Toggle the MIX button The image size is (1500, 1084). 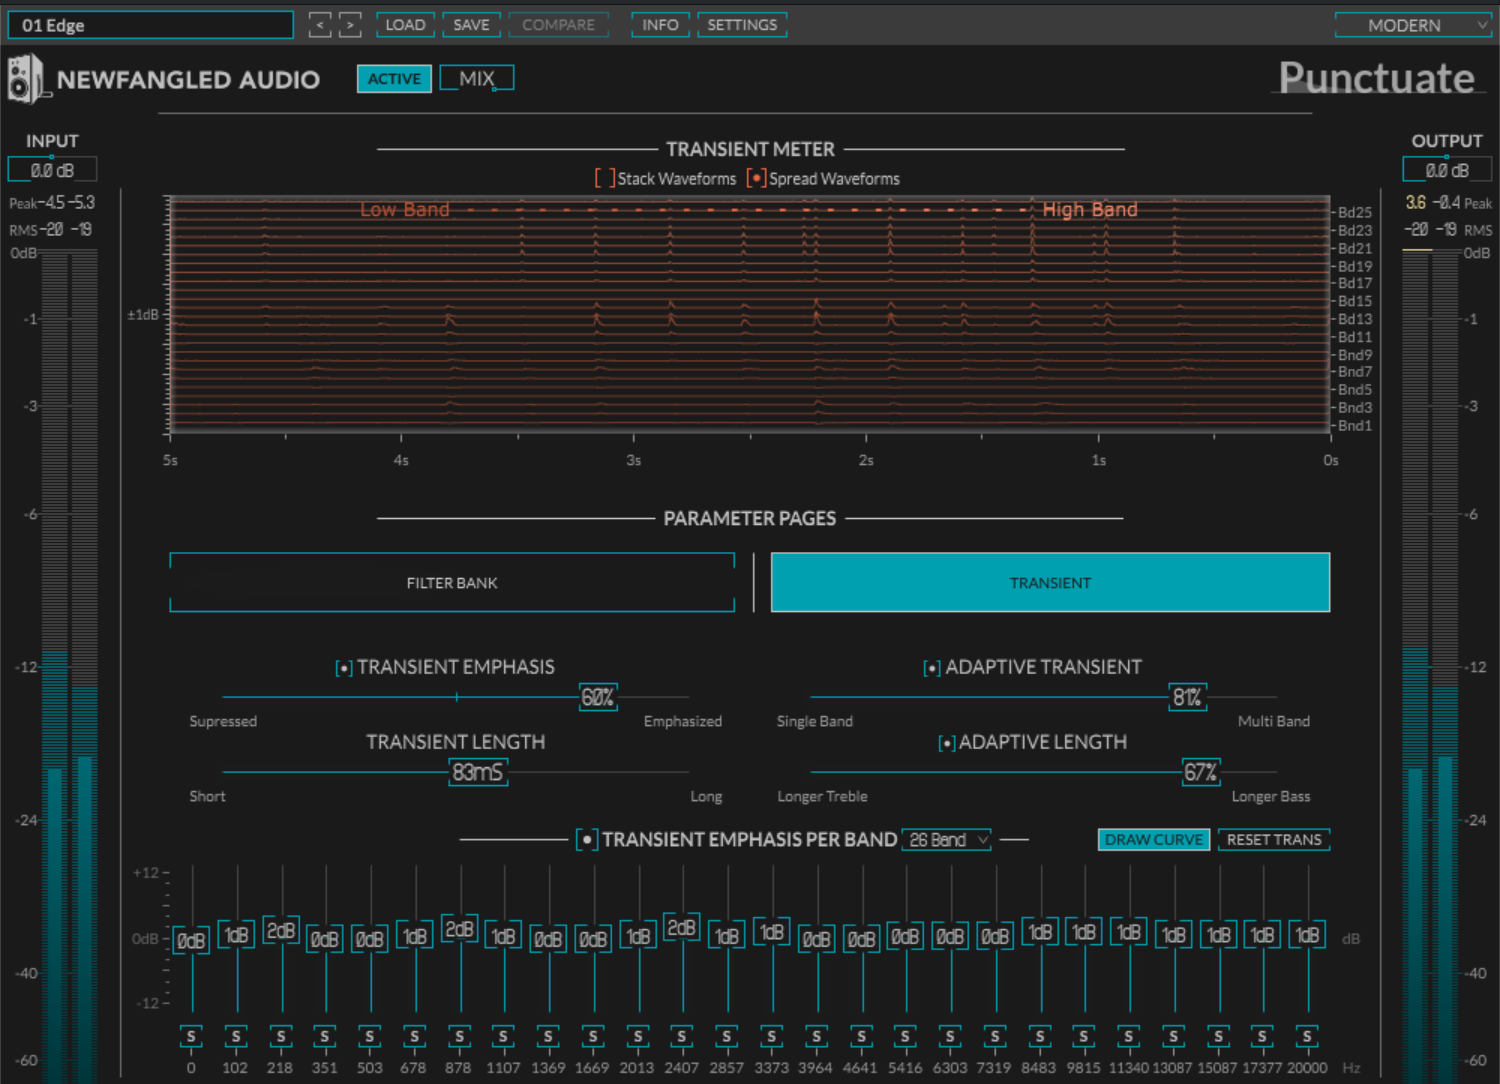point(477,79)
